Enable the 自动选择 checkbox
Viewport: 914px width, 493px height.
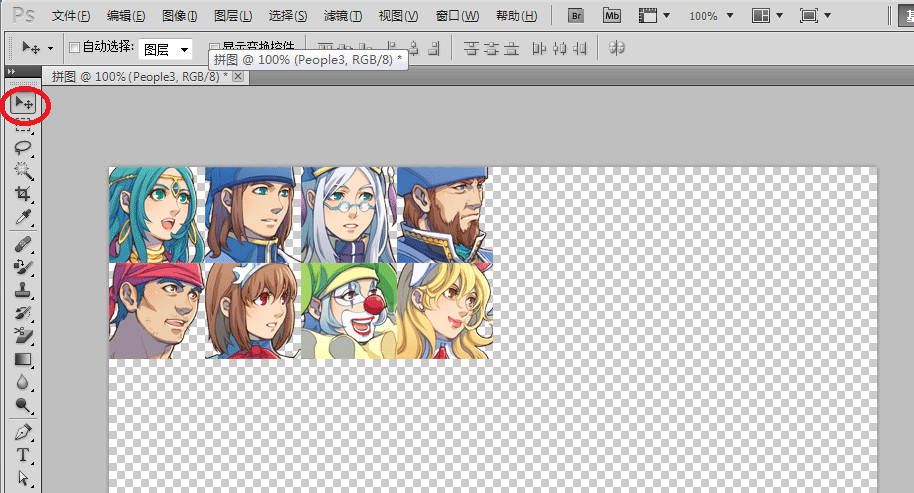click(73, 47)
